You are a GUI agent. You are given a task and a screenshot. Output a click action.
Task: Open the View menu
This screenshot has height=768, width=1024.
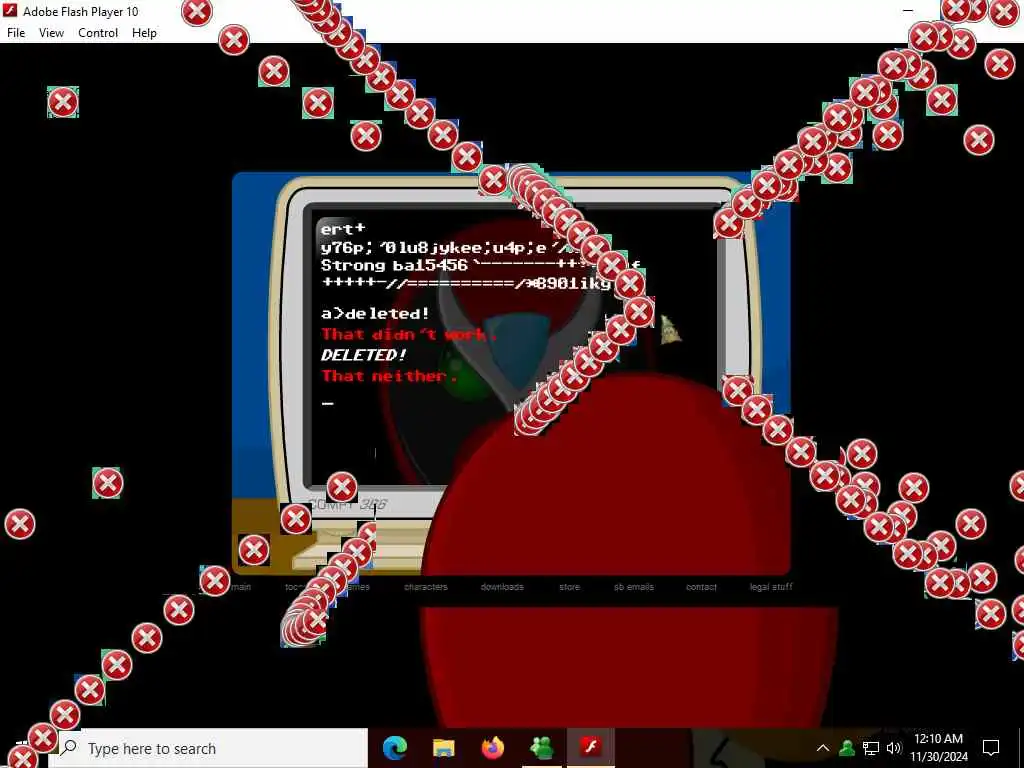[51, 33]
